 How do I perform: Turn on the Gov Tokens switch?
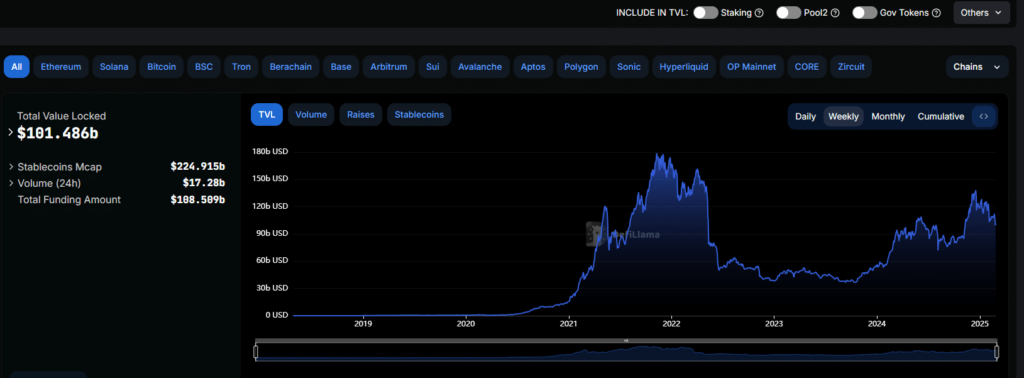(x=864, y=12)
